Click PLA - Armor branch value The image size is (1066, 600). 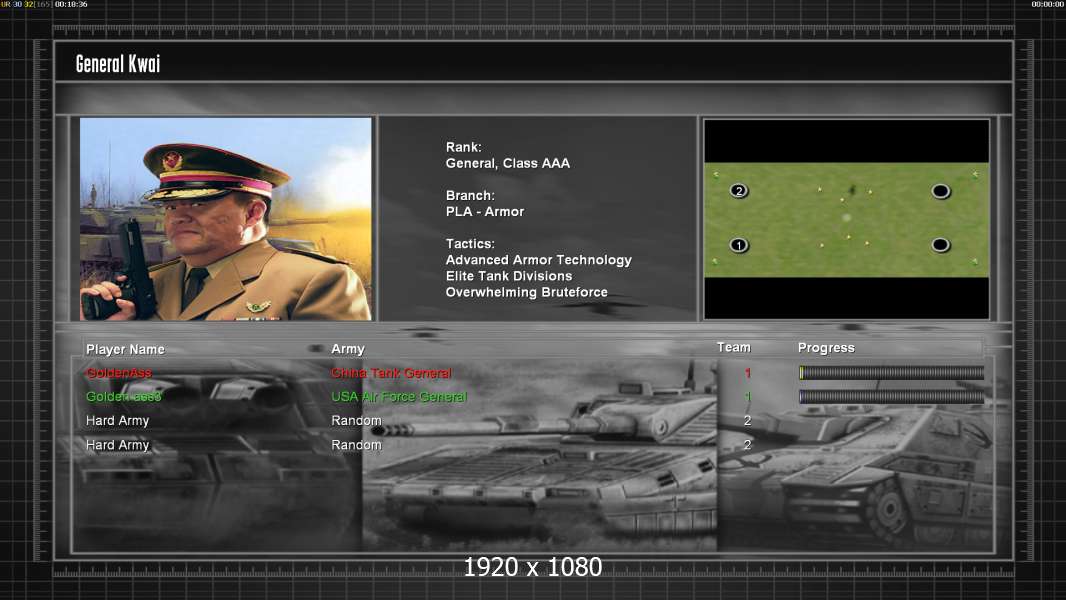[485, 211]
